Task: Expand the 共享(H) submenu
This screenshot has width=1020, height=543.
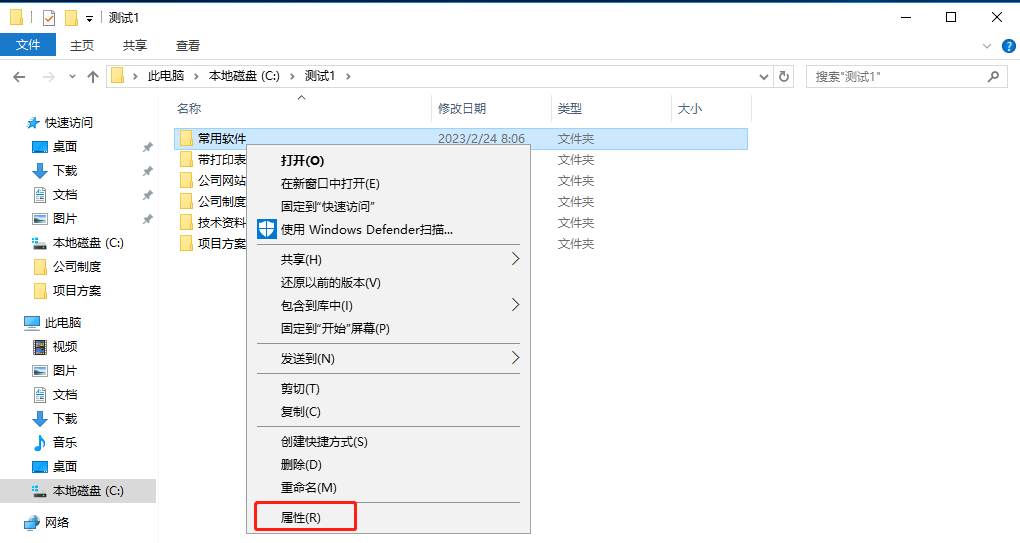Action: coord(389,259)
